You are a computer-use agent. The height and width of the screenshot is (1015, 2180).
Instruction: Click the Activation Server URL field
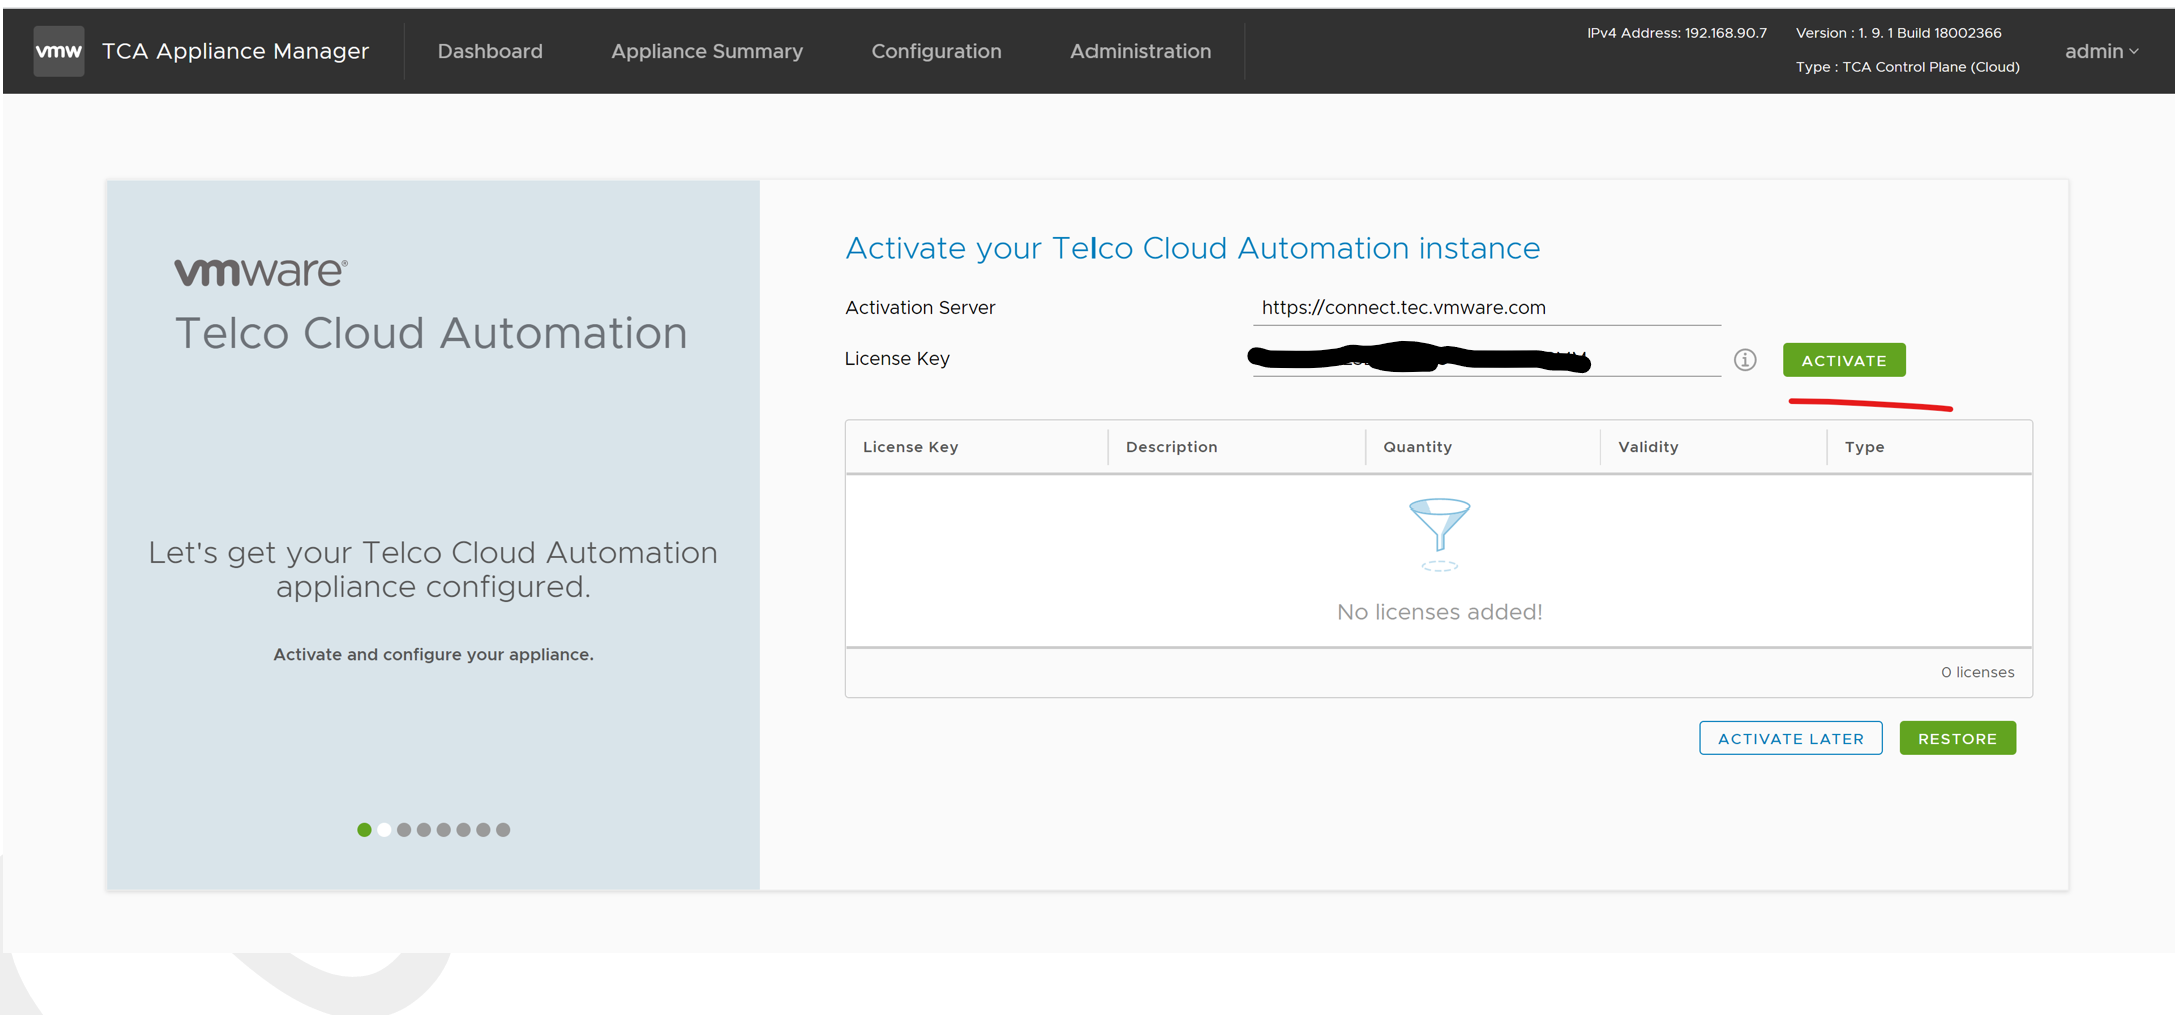click(1484, 307)
